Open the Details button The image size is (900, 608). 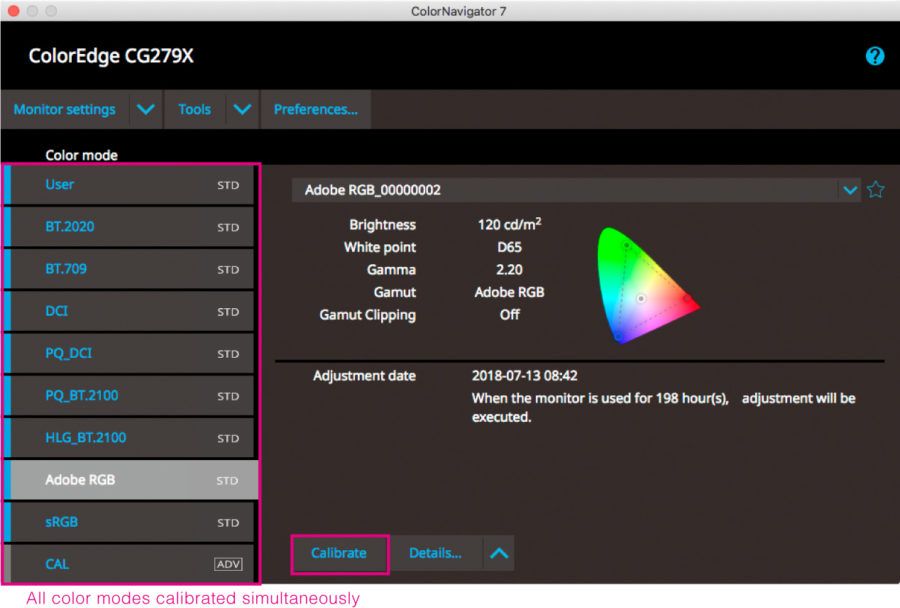click(436, 553)
